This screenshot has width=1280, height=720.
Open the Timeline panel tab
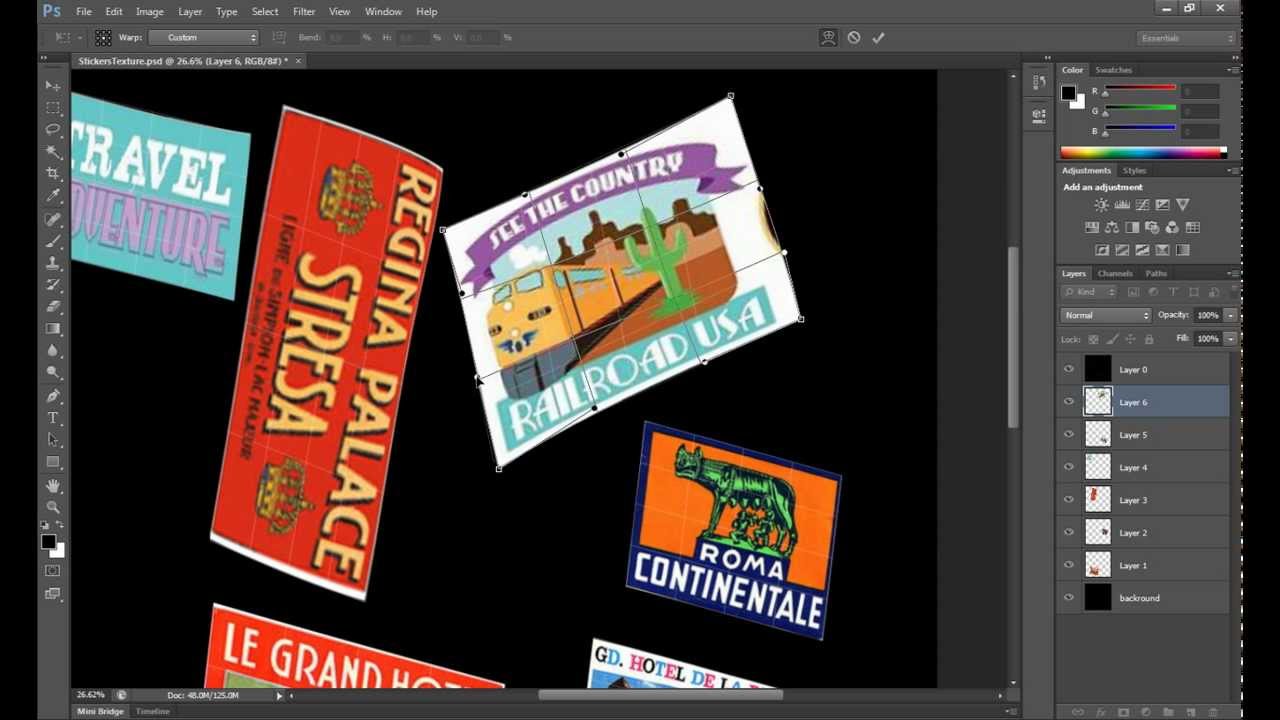point(153,711)
